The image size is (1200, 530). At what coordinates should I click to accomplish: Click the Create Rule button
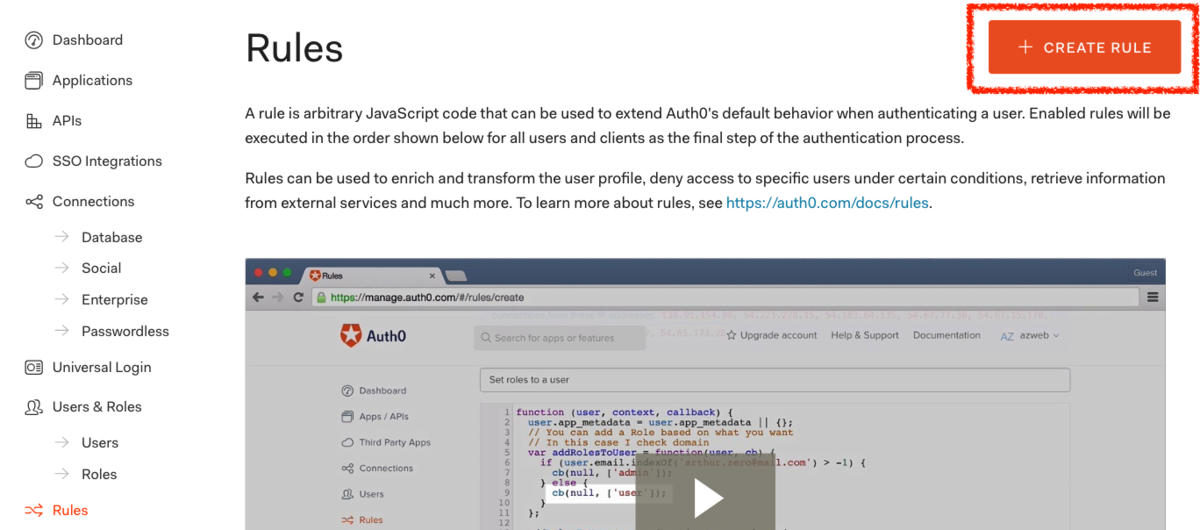(1084, 47)
